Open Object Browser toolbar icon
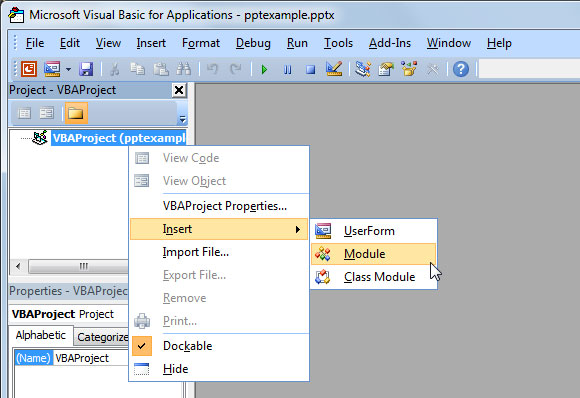 [x=409, y=69]
